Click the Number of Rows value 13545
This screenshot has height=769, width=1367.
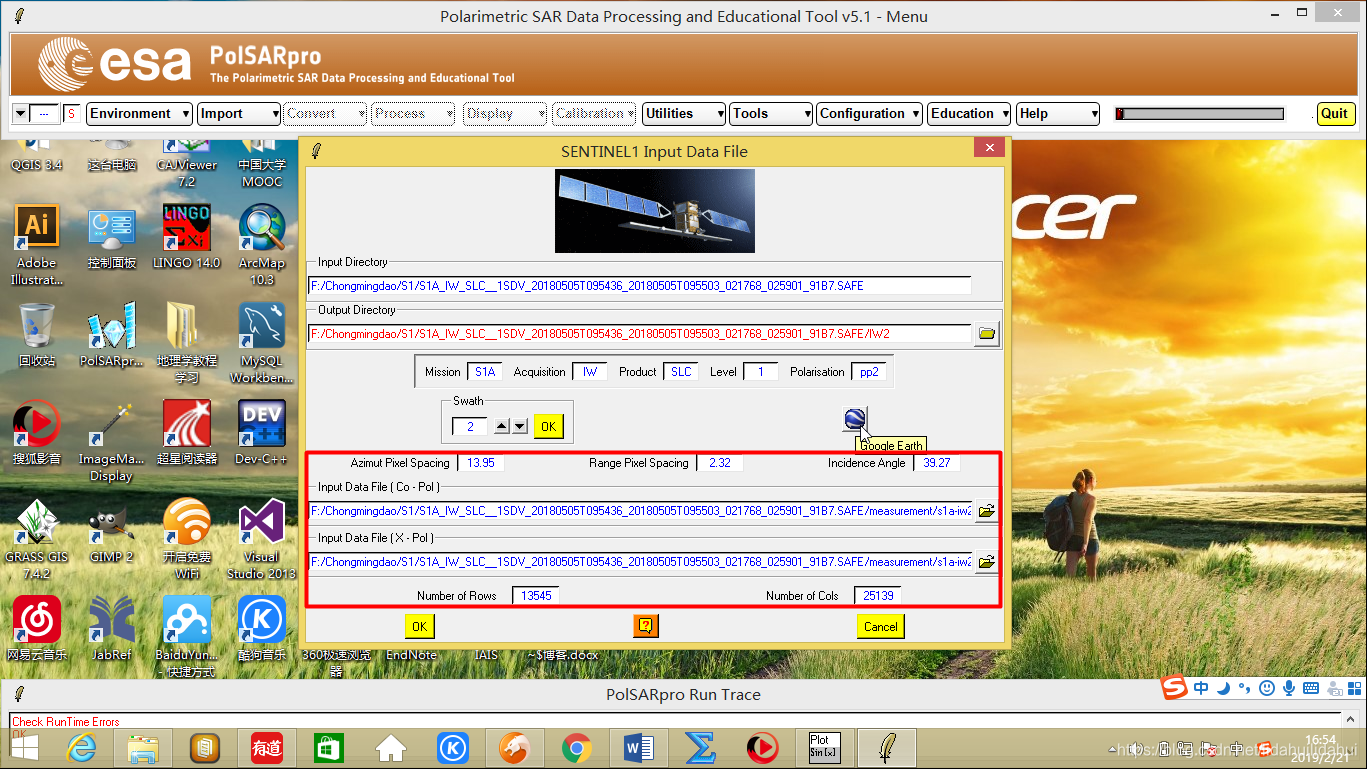pyautogui.click(x=536, y=595)
